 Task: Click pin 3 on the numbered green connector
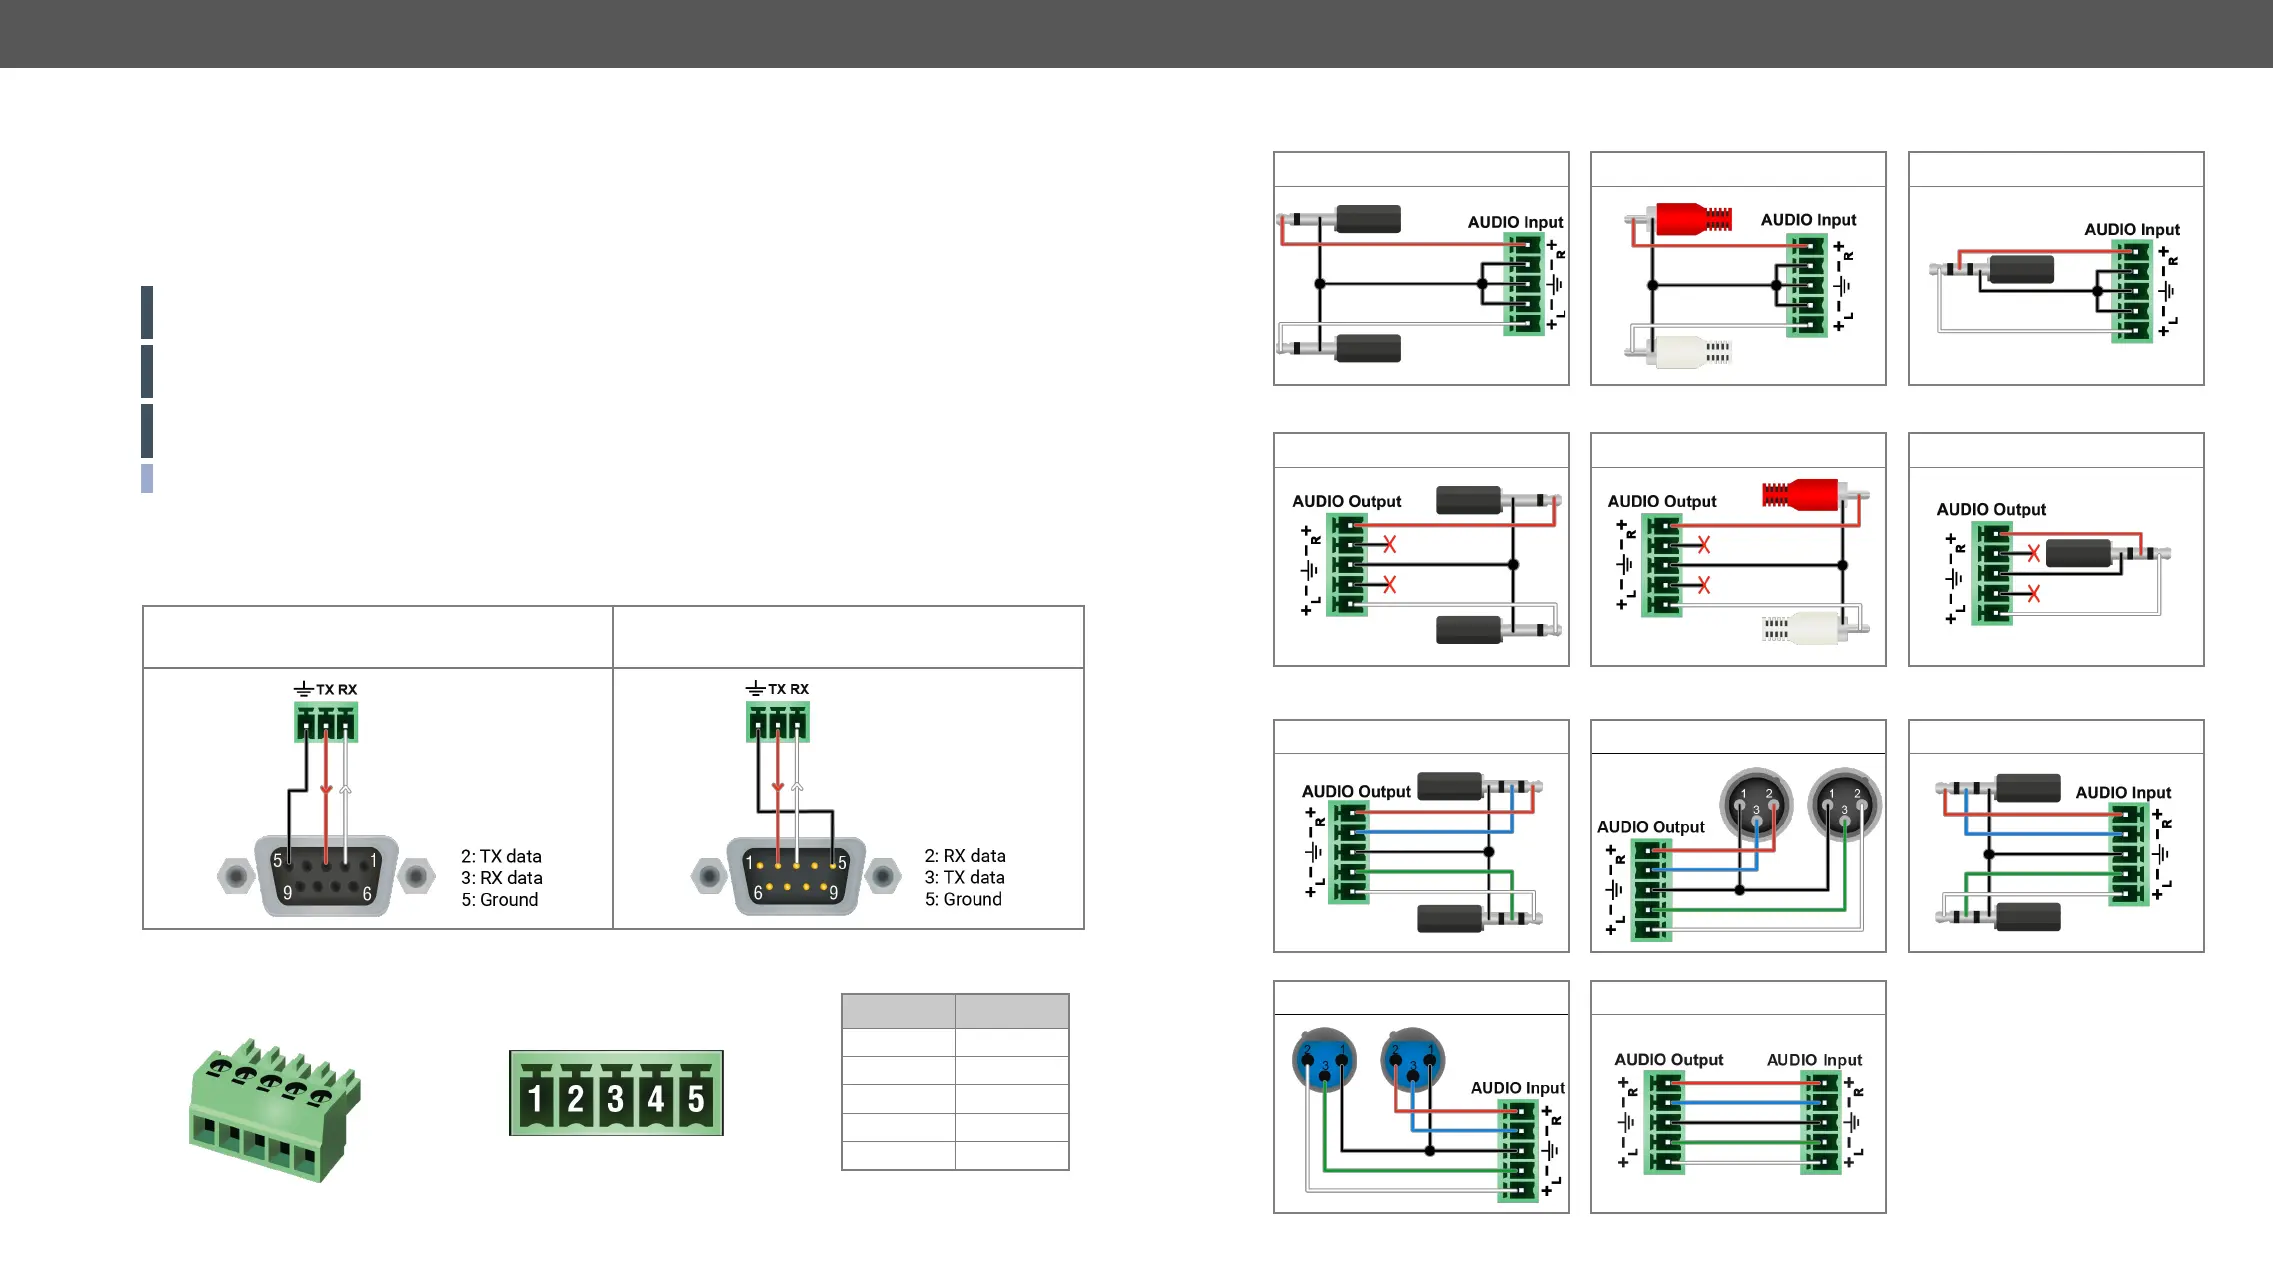(x=616, y=1098)
